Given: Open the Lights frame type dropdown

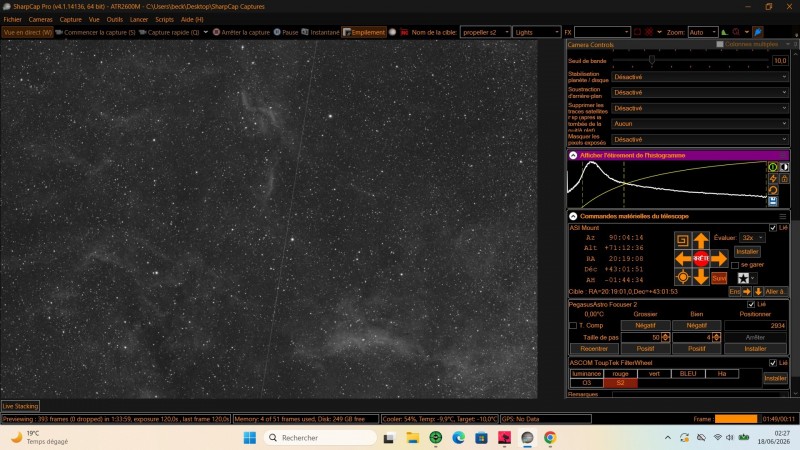Looking at the screenshot, I should pyautogui.click(x=537, y=32).
